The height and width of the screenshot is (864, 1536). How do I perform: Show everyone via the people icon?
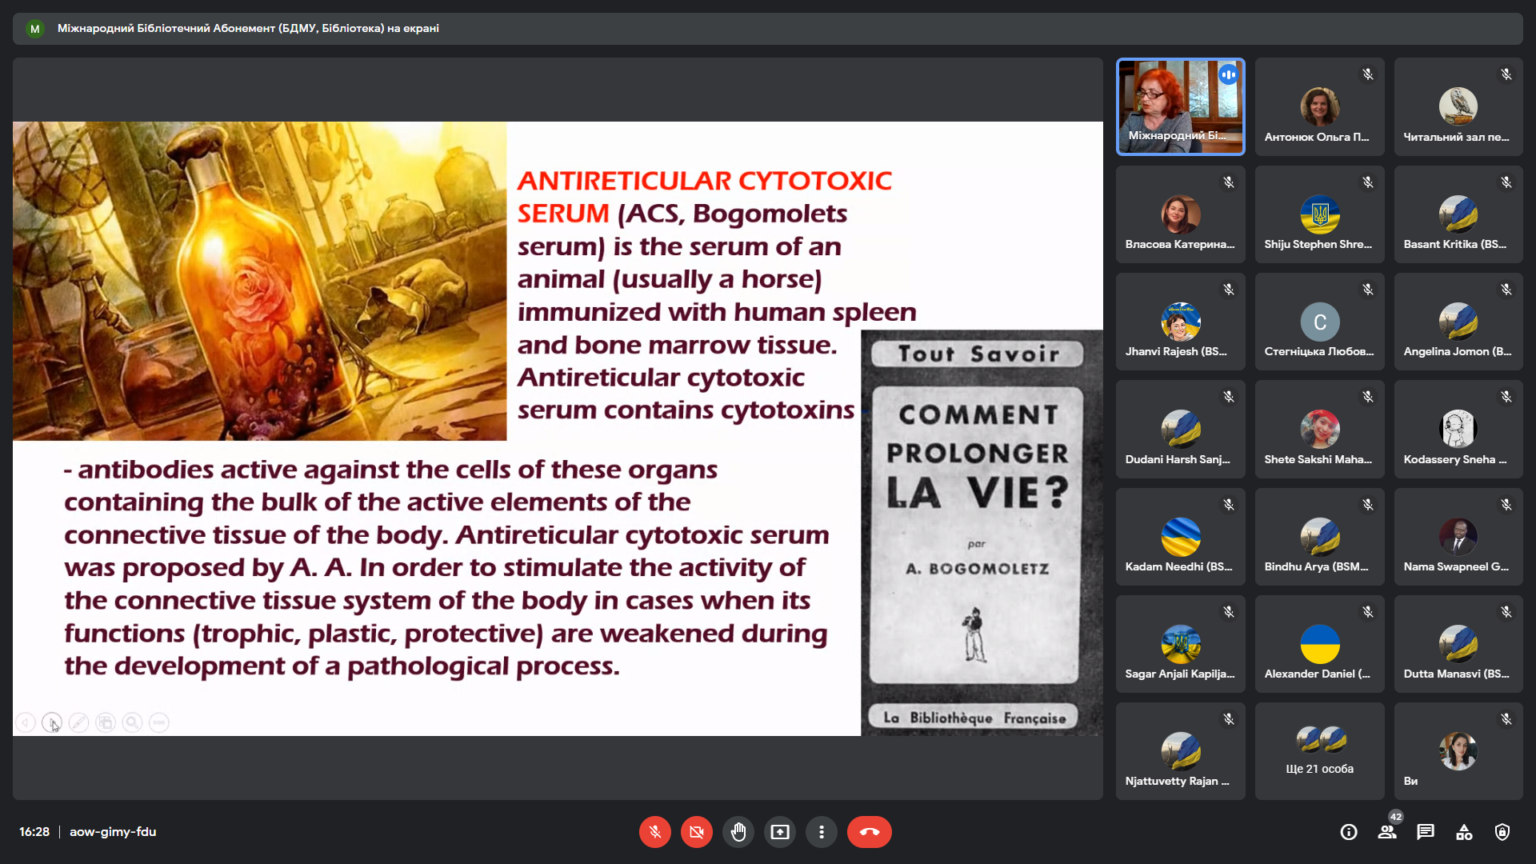(1387, 832)
